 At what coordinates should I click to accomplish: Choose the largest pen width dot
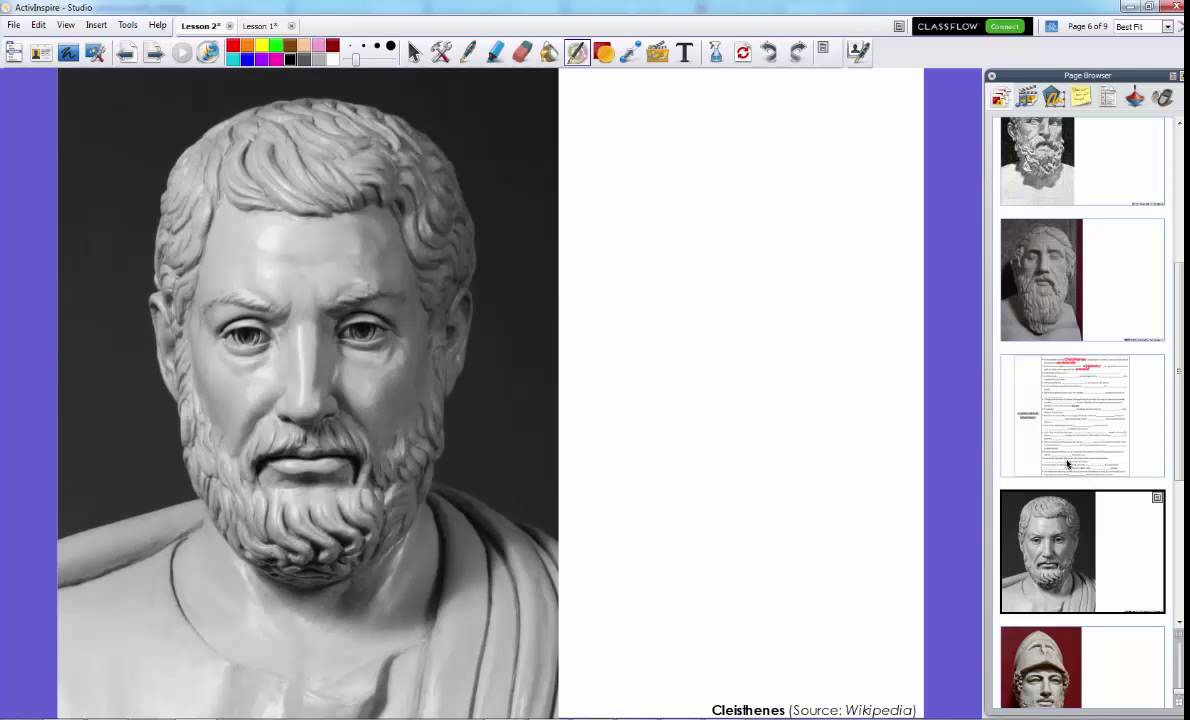[x=390, y=46]
